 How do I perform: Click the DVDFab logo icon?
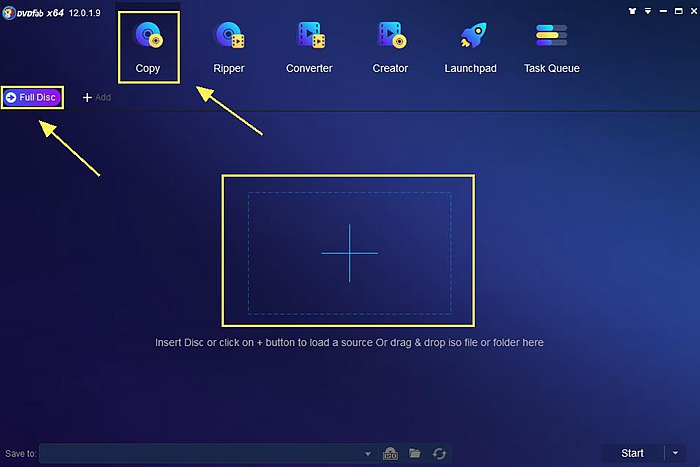[8, 13]
